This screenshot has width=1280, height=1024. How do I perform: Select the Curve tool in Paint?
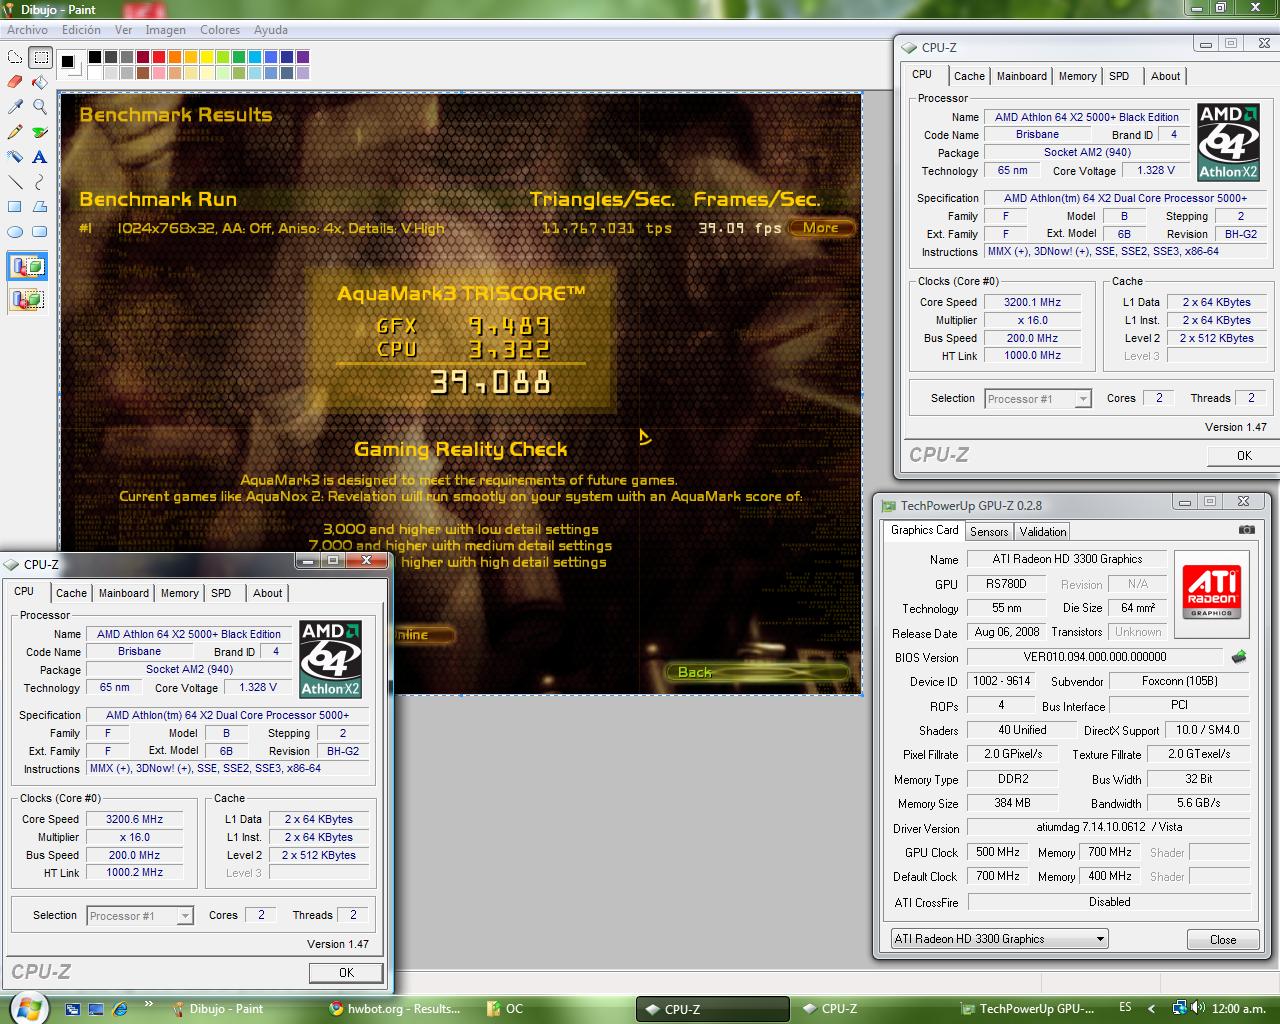pos(40,182)
